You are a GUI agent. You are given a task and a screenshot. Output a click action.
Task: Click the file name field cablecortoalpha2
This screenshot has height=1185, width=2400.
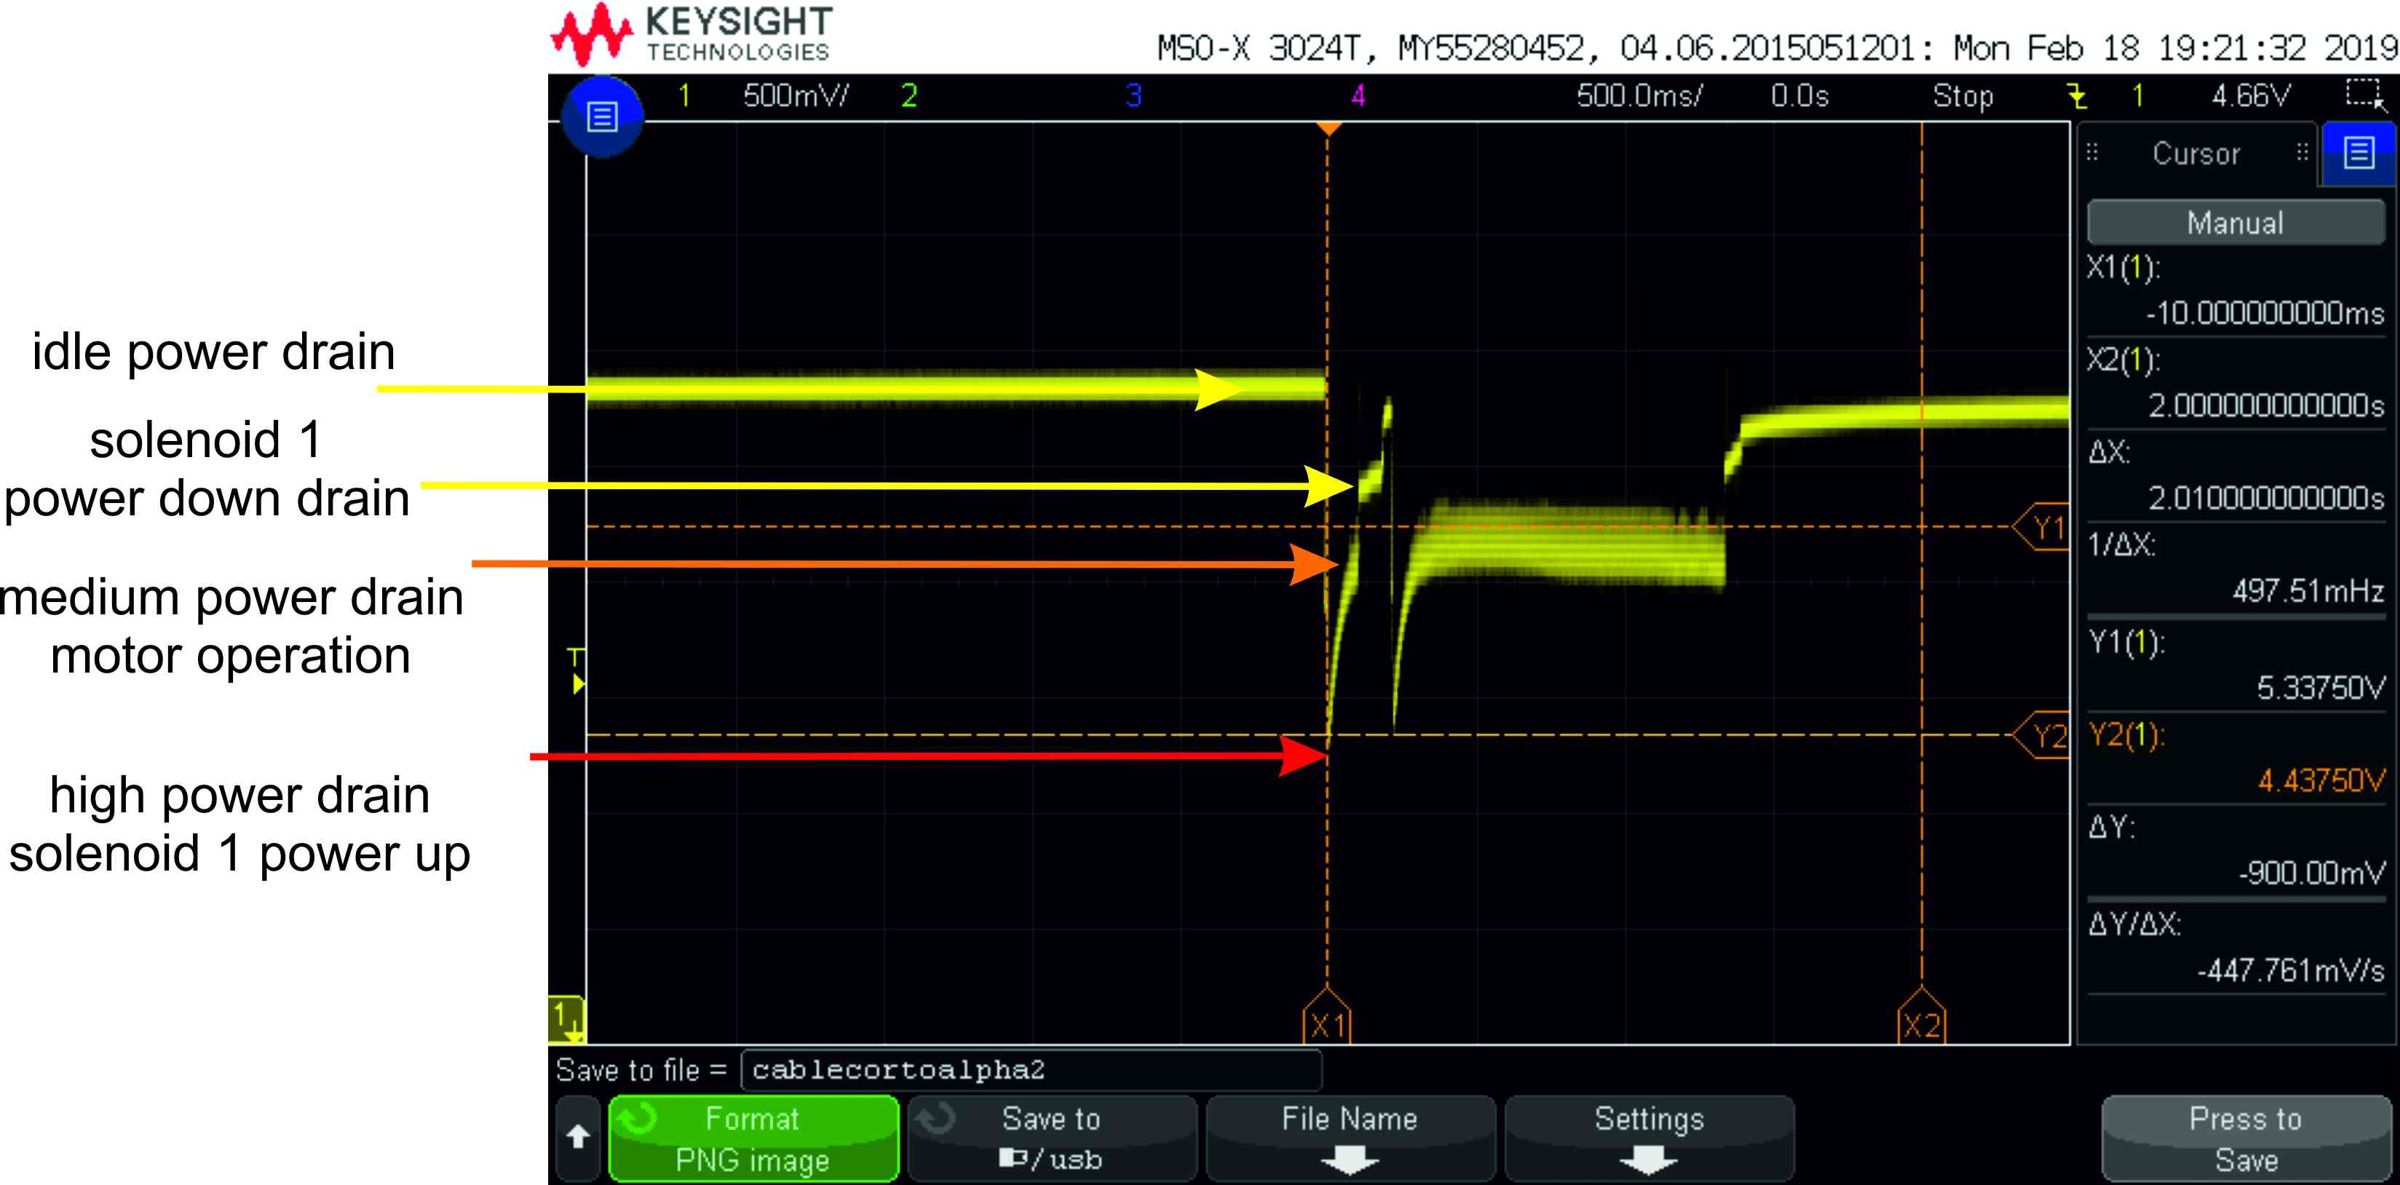tap(1031, 1070)
